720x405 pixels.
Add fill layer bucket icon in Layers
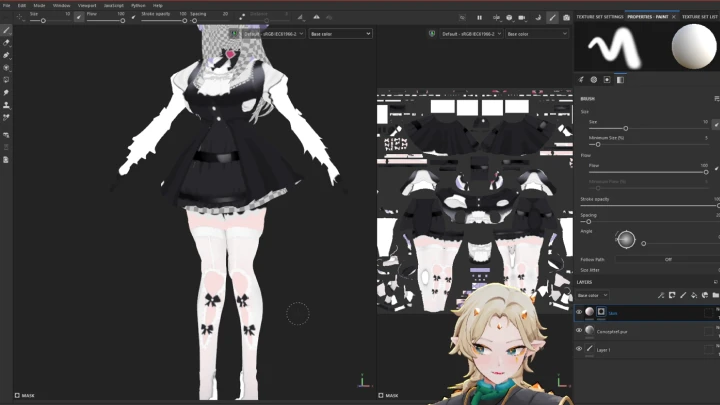click(x=694, y=295)
